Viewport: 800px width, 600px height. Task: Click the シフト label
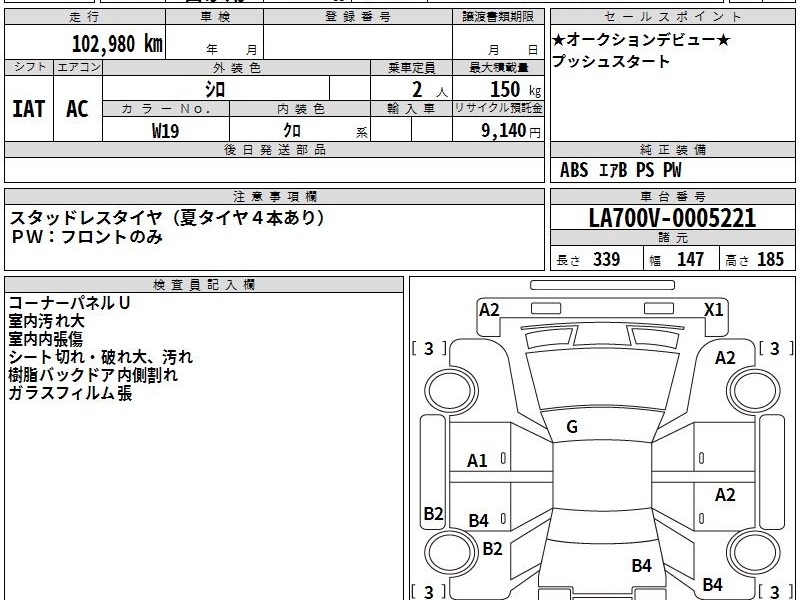point(29,67)
